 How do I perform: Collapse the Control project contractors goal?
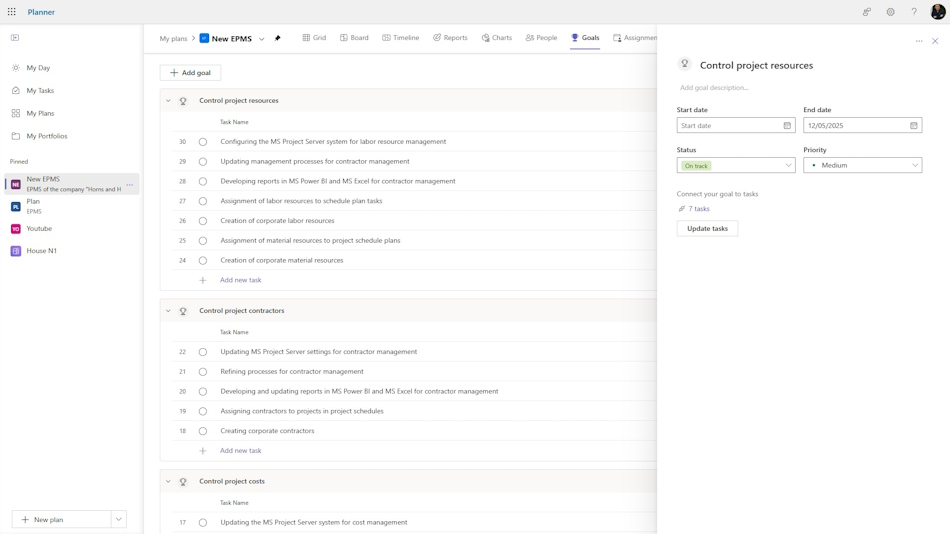pyautogui.click(x=168, y=311)
